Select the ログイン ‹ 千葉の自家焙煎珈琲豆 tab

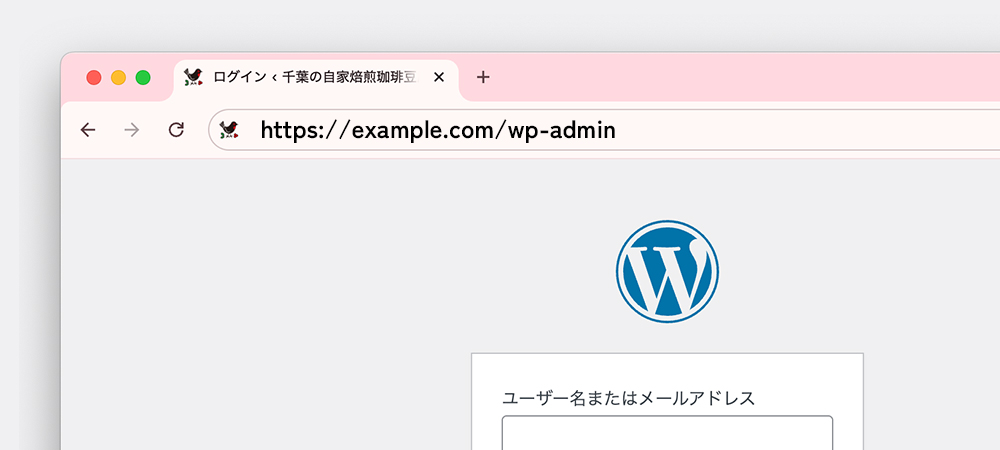[x=316, y=80]
